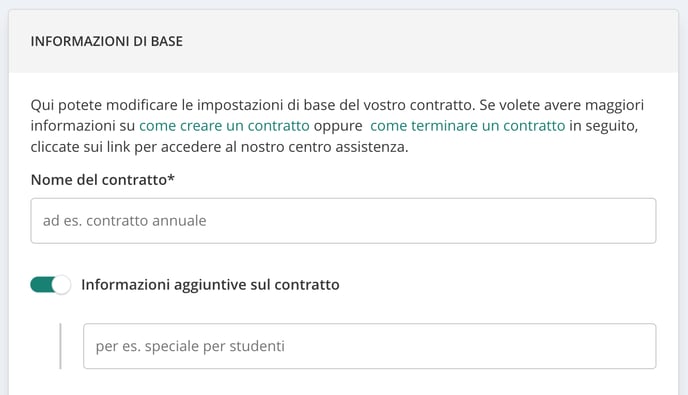Screen dimensions: 688x395
Task: Click the white knob of the green switch
Action: coord(61,285)
